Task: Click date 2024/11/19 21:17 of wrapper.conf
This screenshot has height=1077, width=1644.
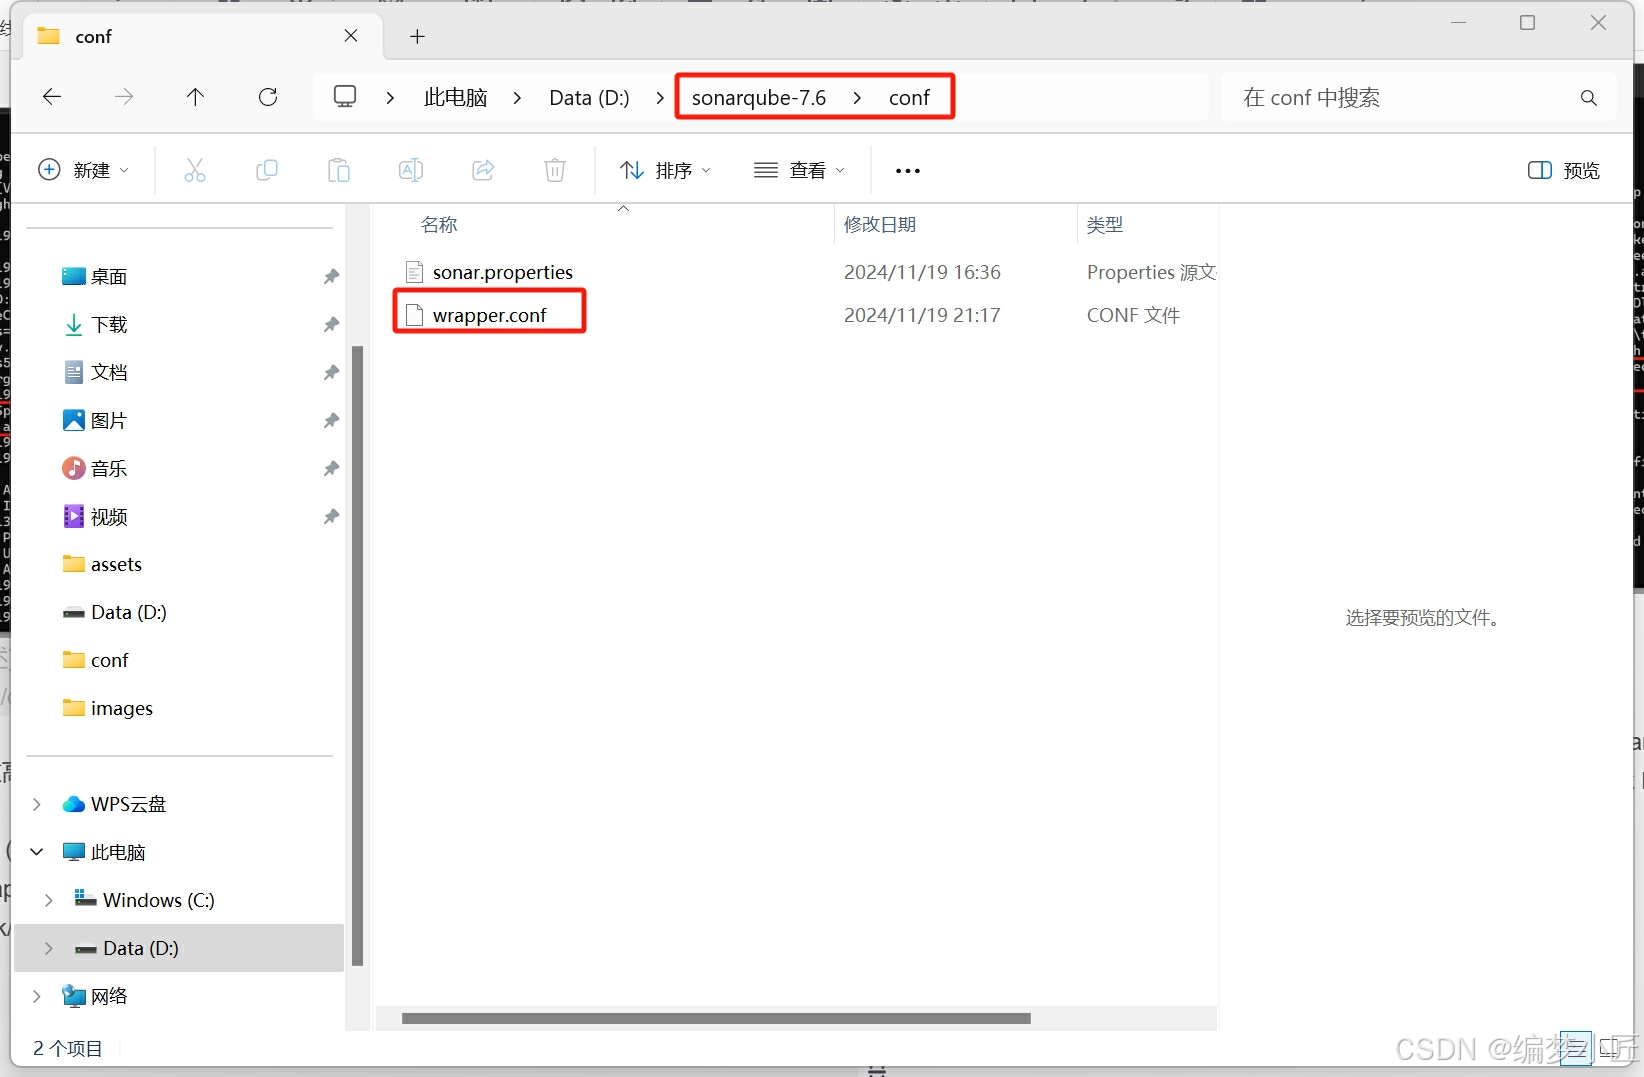Action: 922,315
